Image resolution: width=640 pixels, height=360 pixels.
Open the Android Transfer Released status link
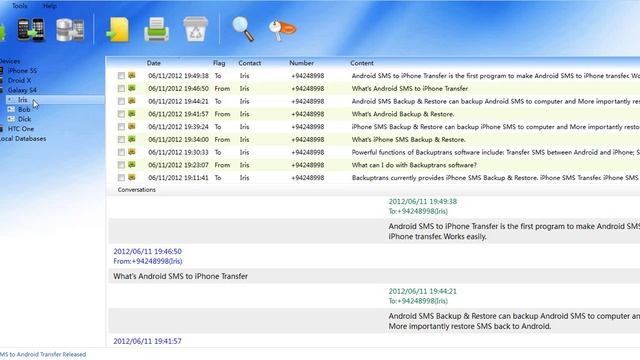click(x=43, y=354)
